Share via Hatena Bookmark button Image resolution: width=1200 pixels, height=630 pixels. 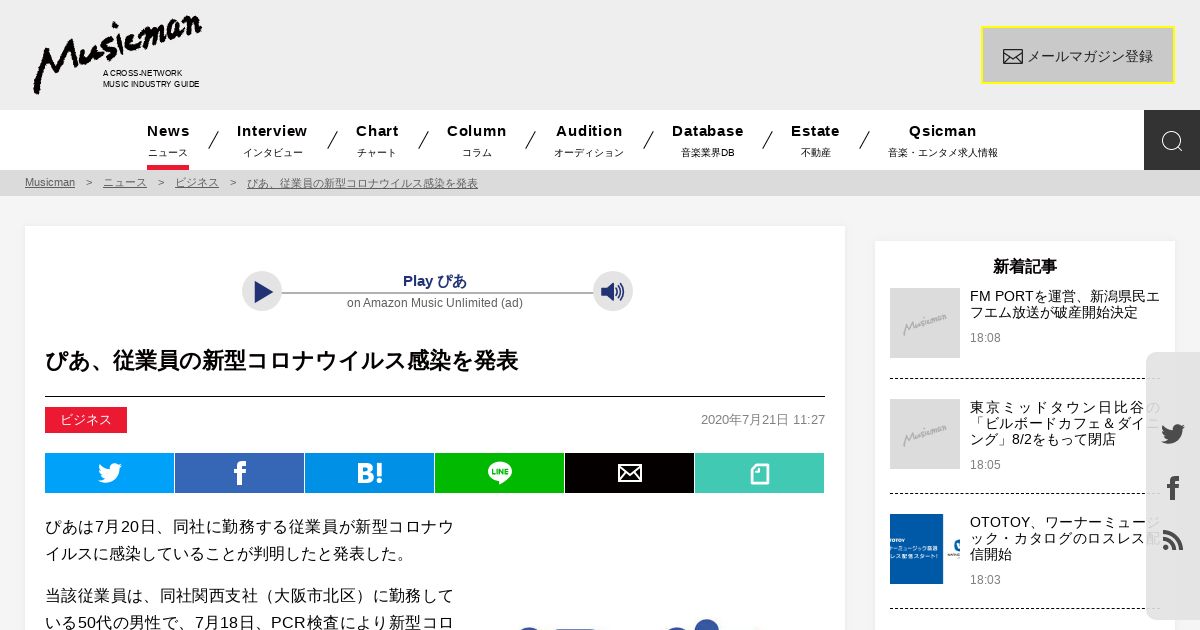[370, 473]
